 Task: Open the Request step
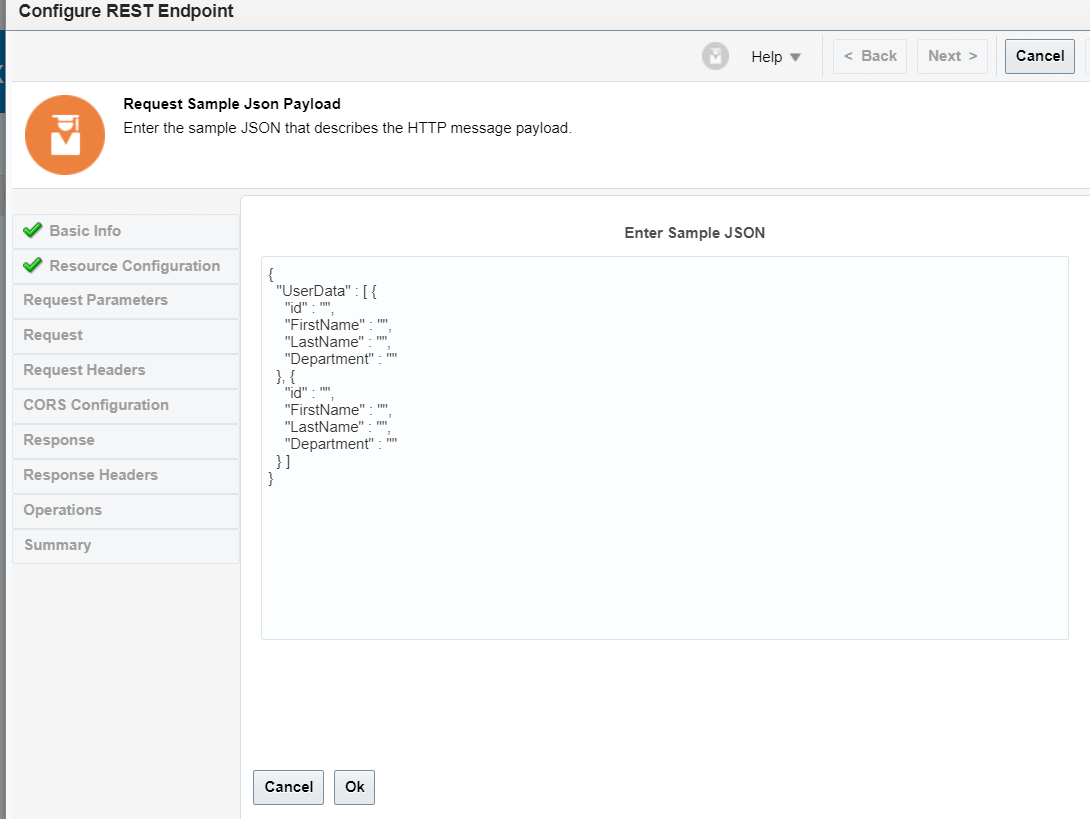[x=53, y=335]
